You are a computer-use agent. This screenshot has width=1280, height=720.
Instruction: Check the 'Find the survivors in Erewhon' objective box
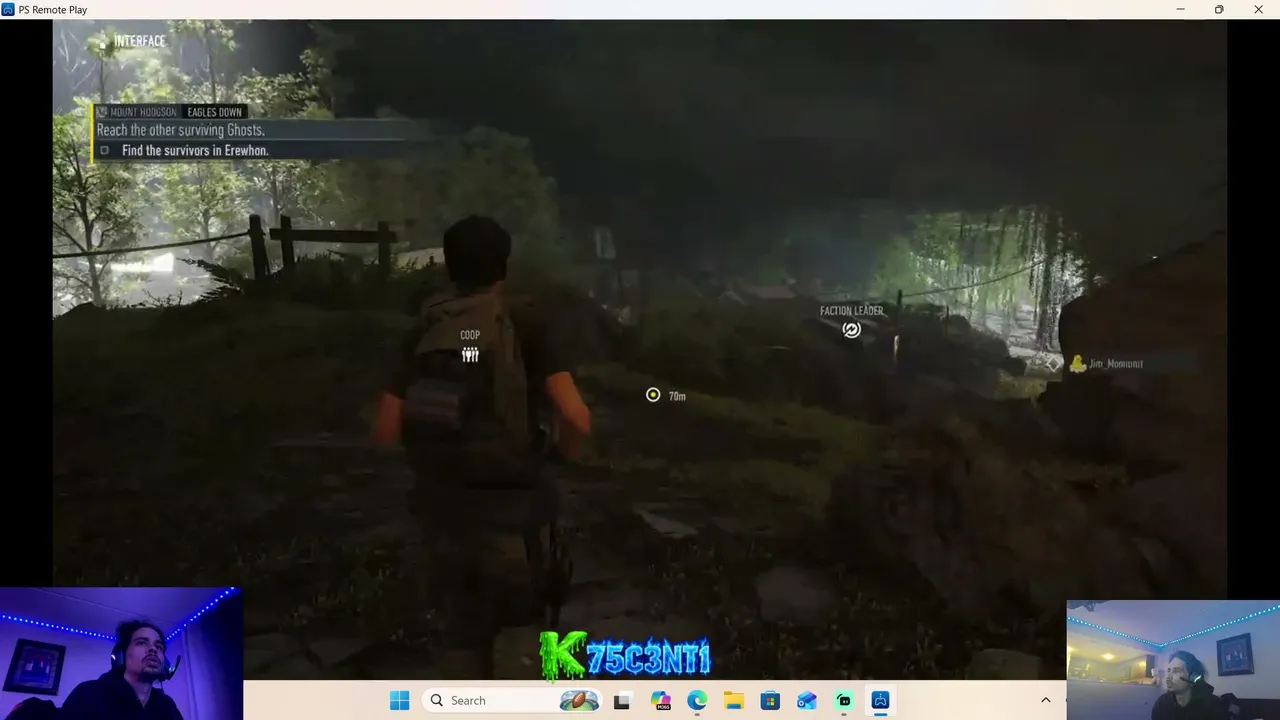click(104, 151)
